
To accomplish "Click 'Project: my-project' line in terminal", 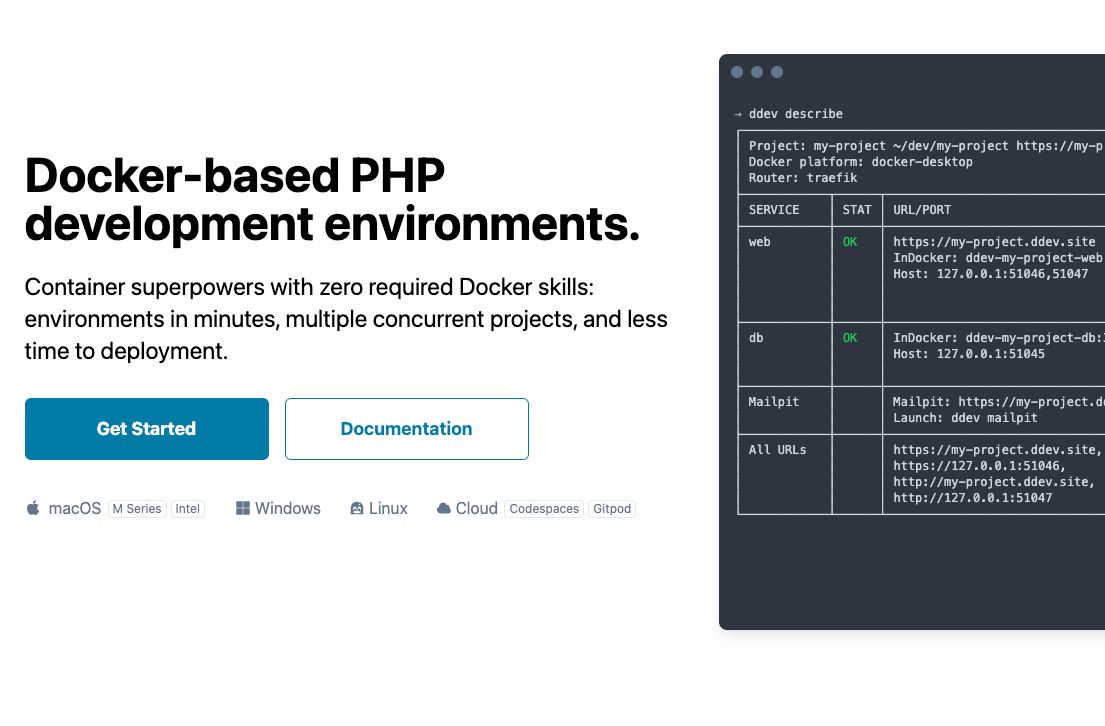I will click(927, 146).
